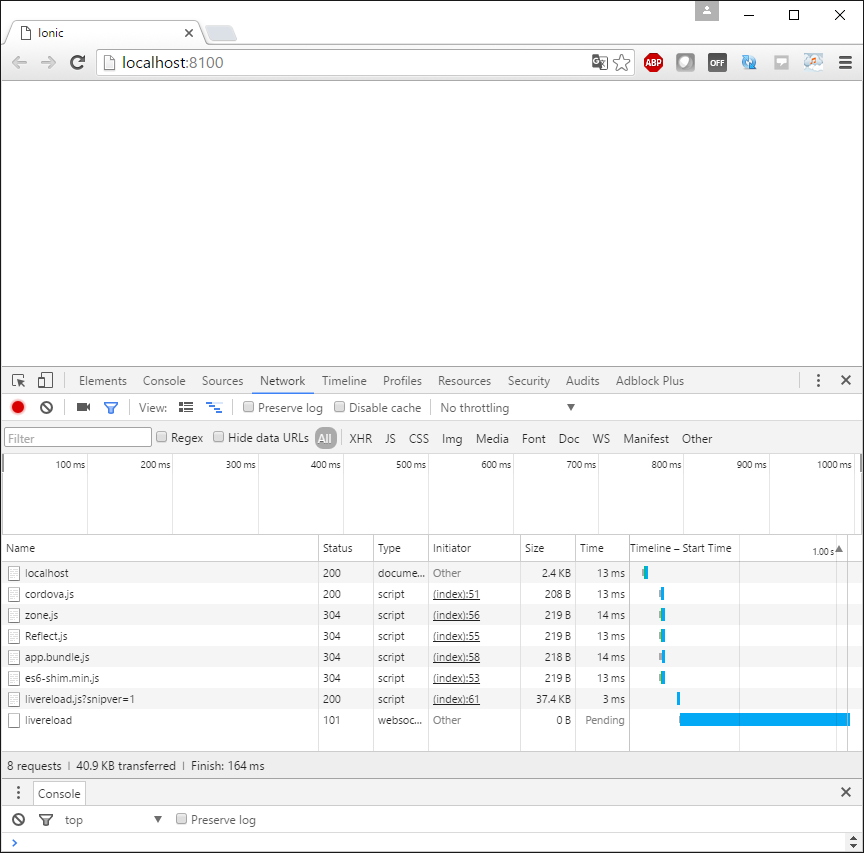Click the grey shield extension icon

(x=685, y=62)
